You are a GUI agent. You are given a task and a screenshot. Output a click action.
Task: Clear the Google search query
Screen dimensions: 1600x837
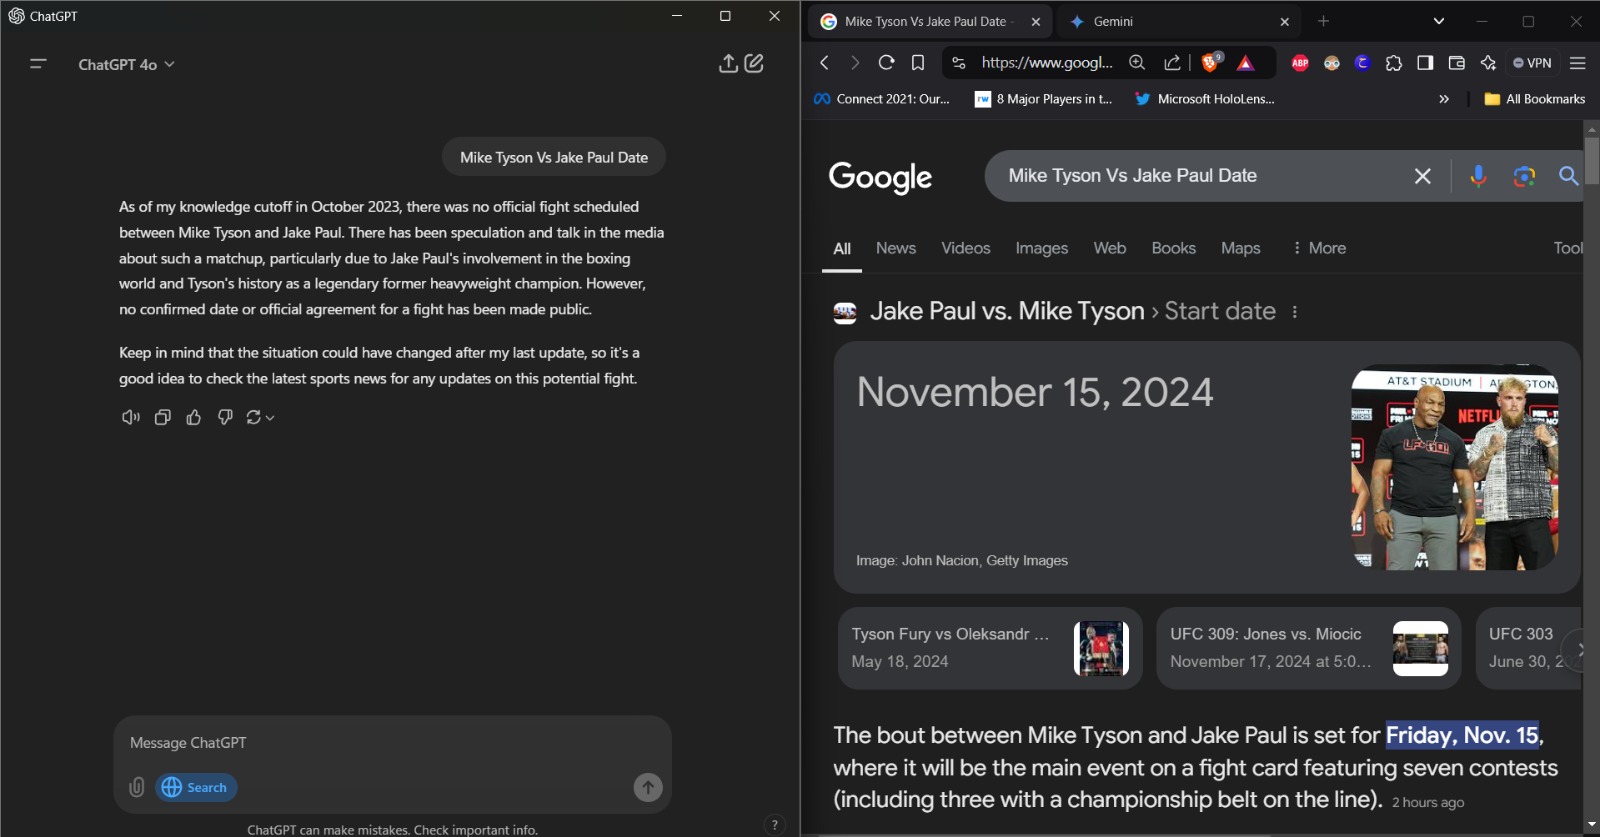click(x=1422, y=176)
